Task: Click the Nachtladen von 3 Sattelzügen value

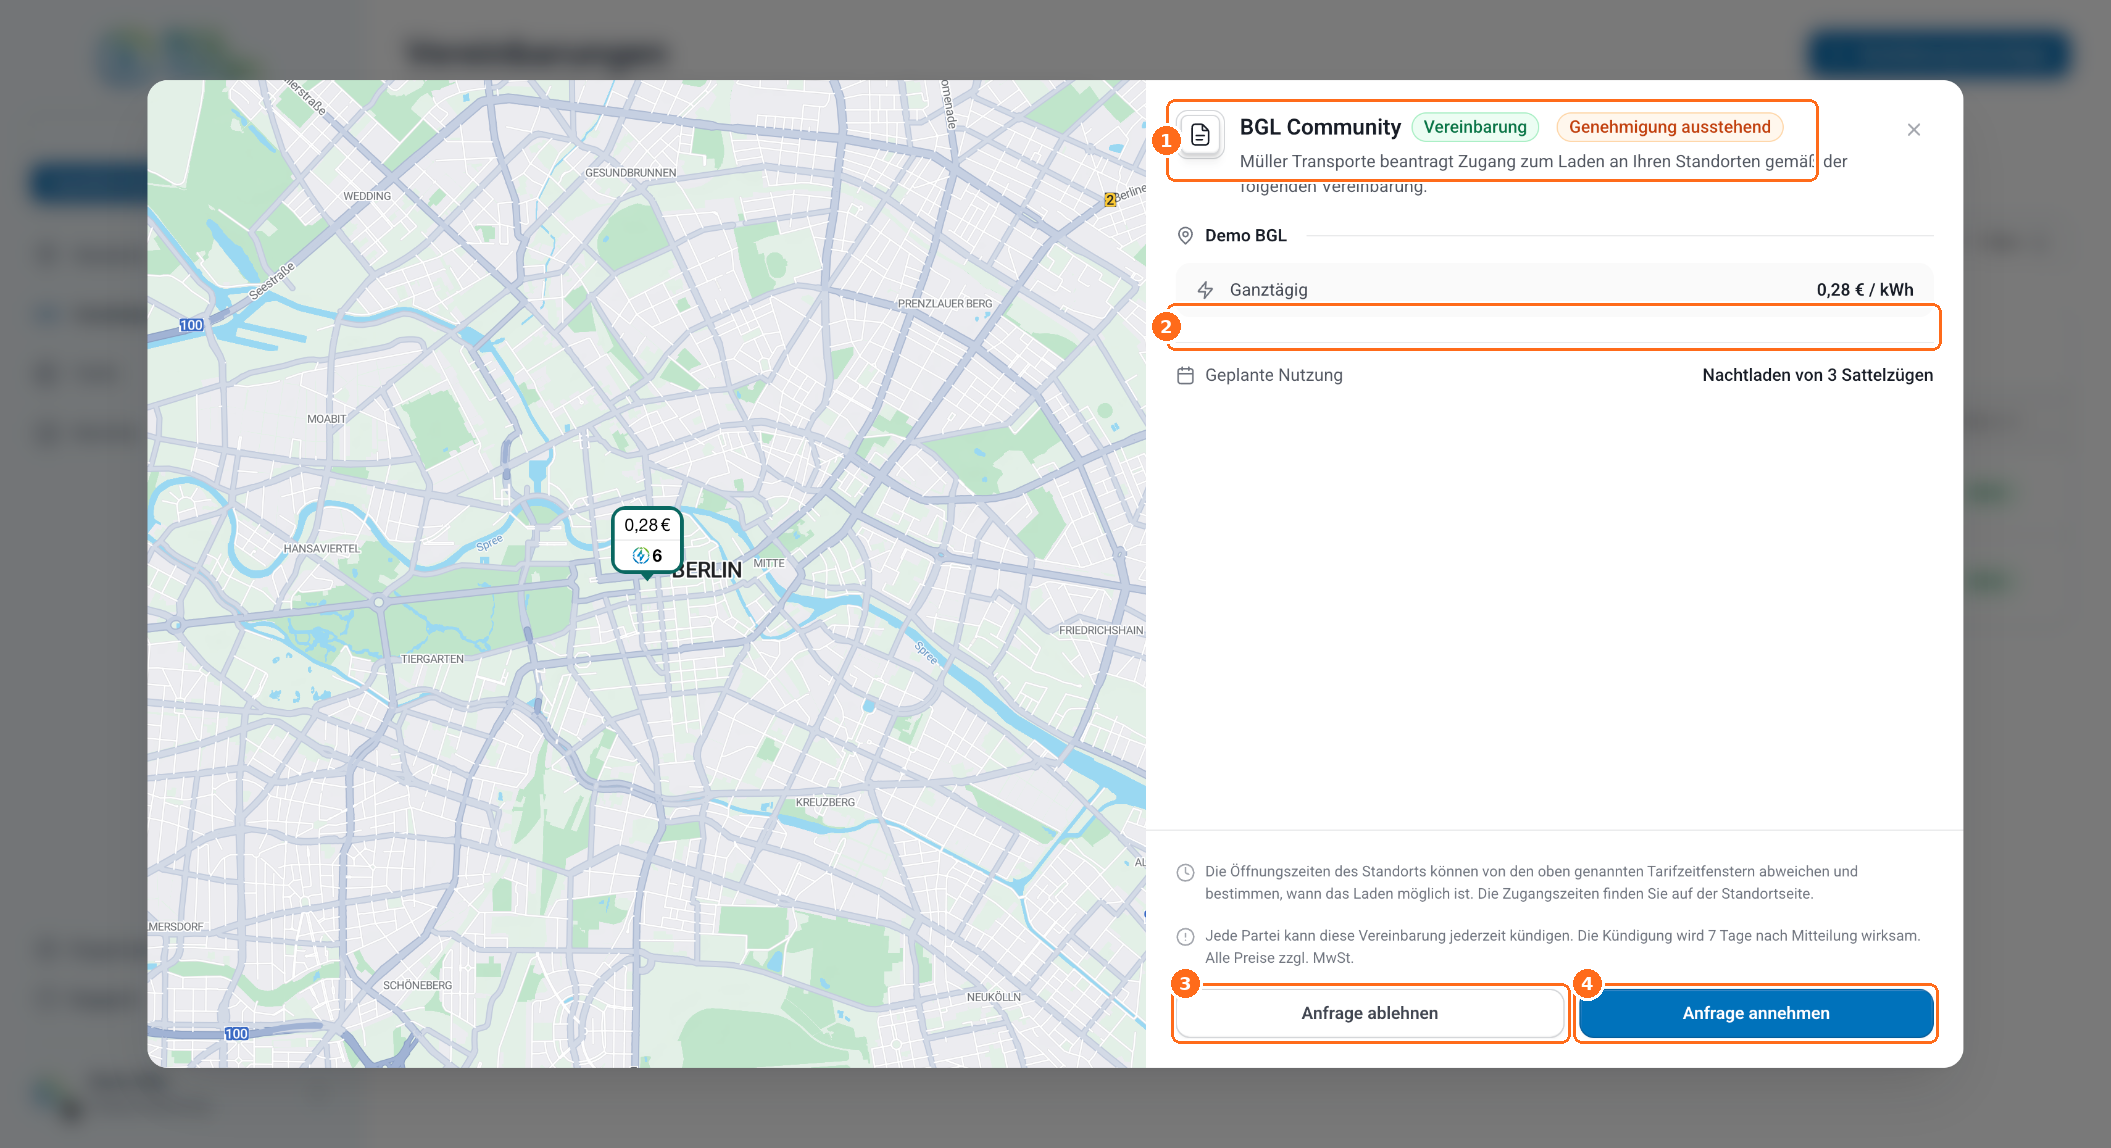Action: (x=1817, y=376)
